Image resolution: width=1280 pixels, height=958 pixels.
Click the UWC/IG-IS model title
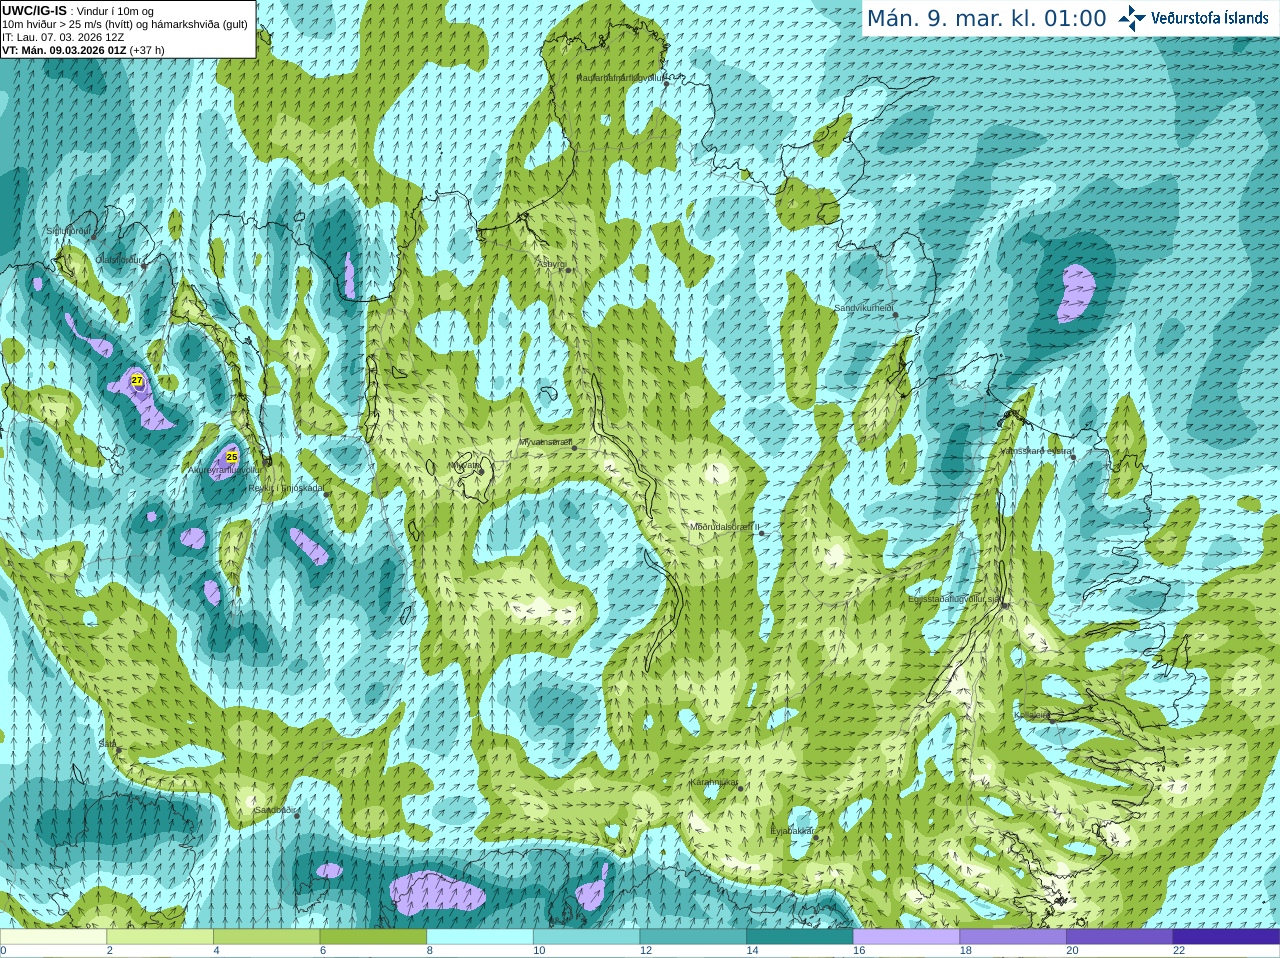tap(35, 10)
